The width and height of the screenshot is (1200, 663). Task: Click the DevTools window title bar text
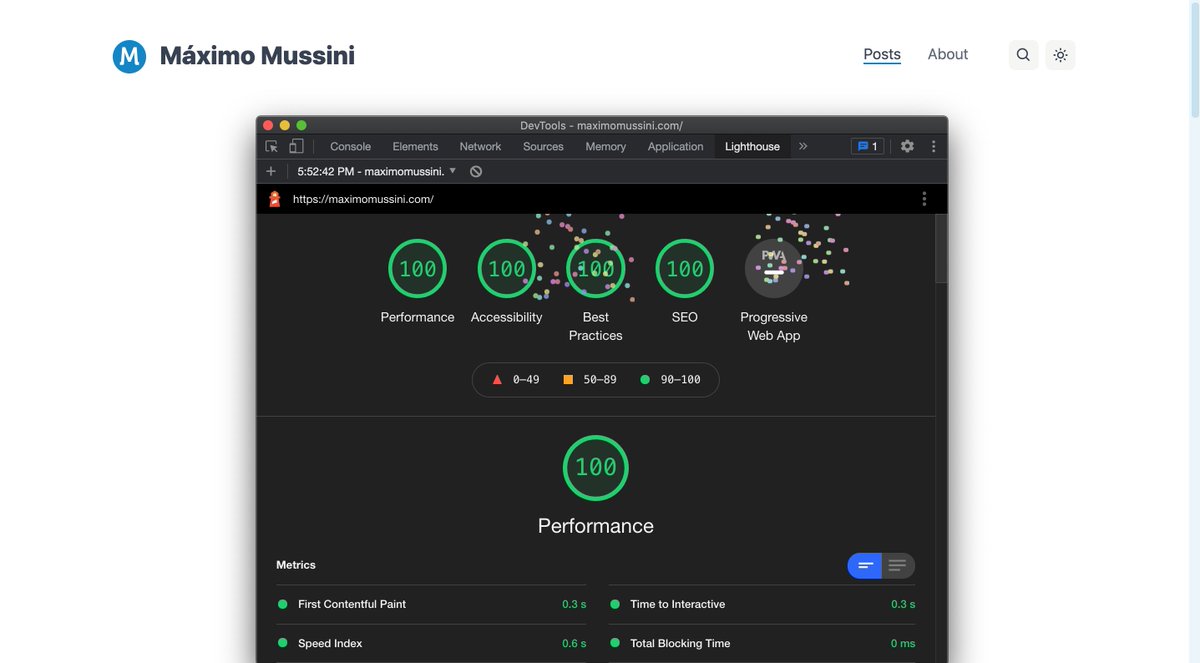(x=601, y=125)
